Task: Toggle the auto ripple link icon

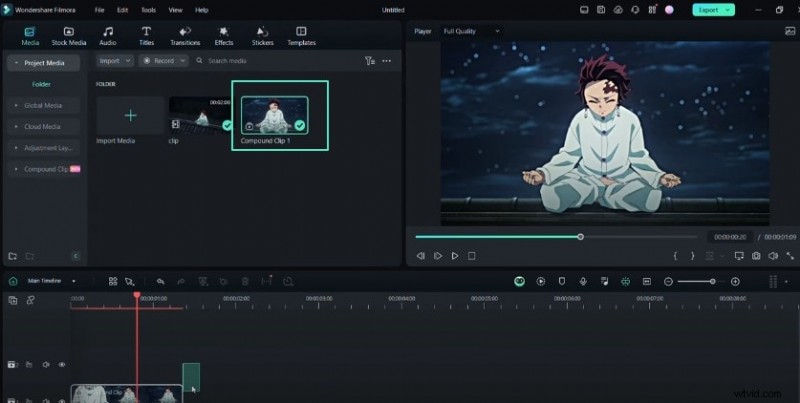Action: [x=30, y=300]
